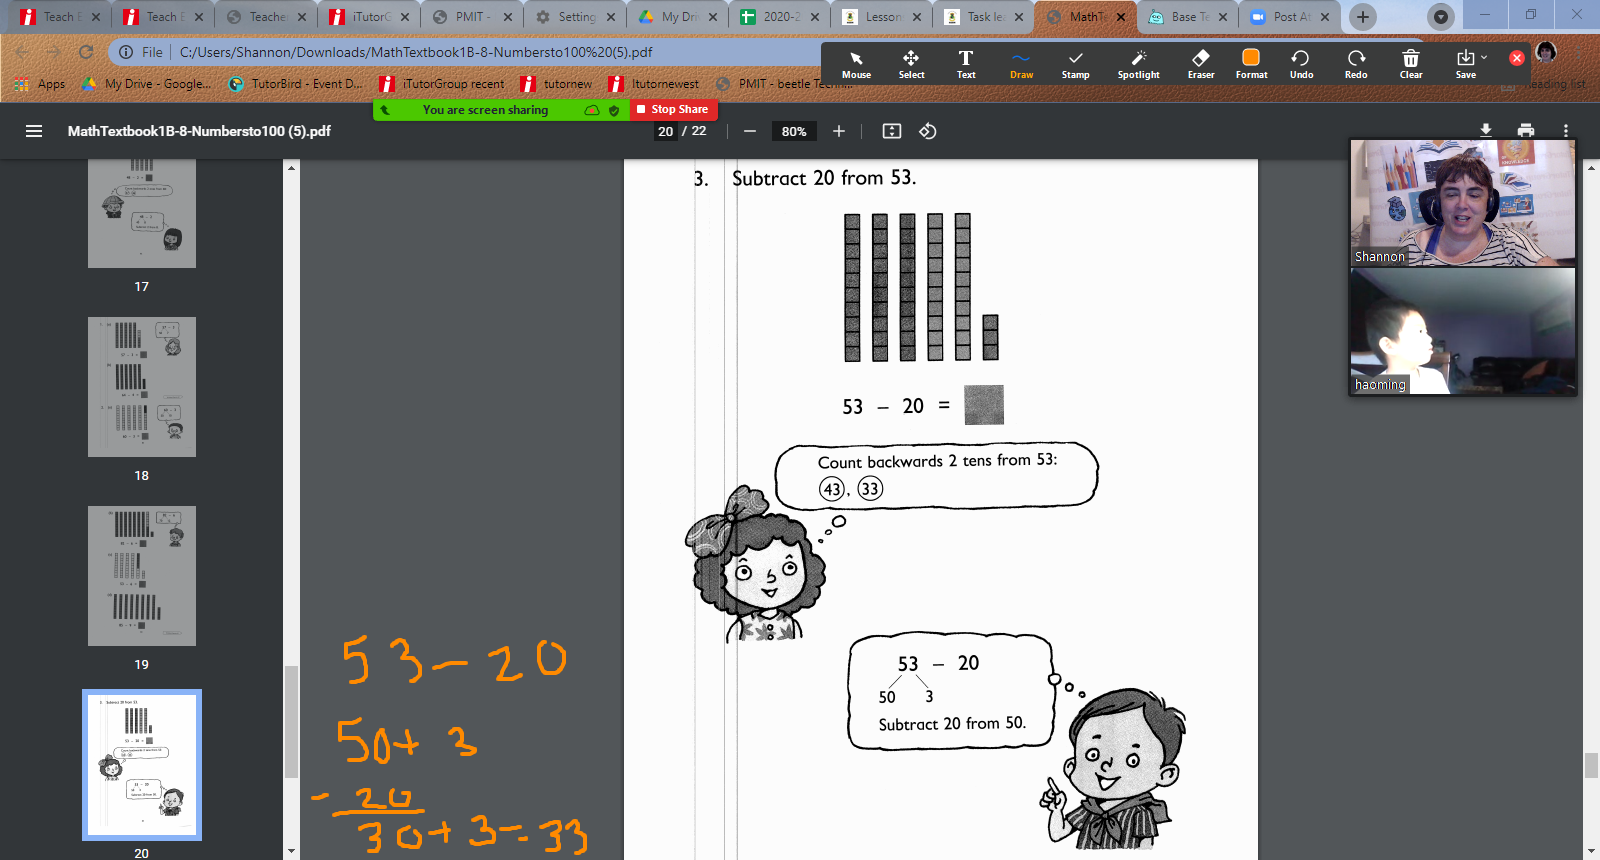This screenshot has width=1600, height=860.
Task: Open page 18 thumbnail
Action: (142, 387)
